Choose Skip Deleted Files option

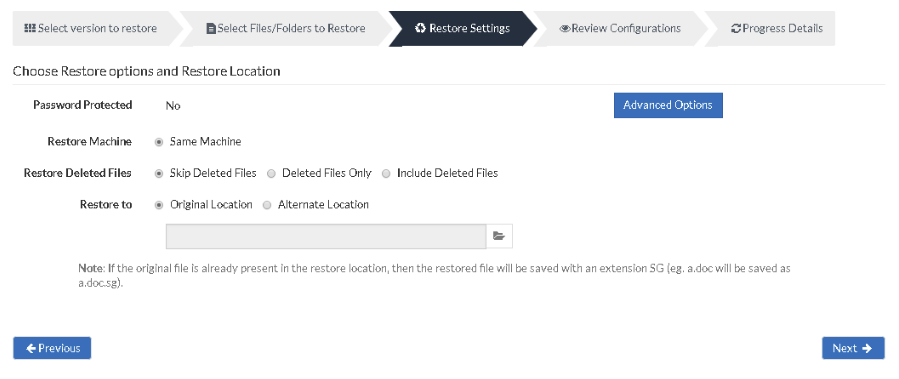(x=159, y=173)
